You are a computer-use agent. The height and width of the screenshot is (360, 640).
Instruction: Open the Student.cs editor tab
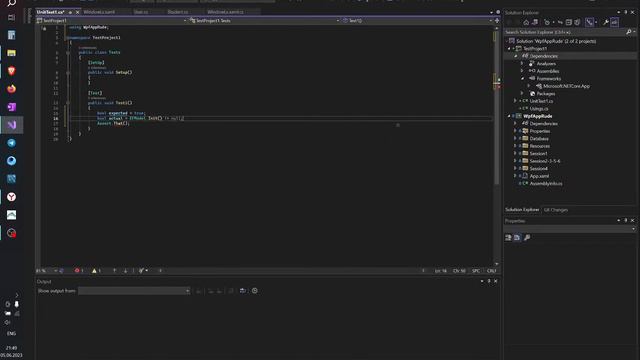coord(178,12)
